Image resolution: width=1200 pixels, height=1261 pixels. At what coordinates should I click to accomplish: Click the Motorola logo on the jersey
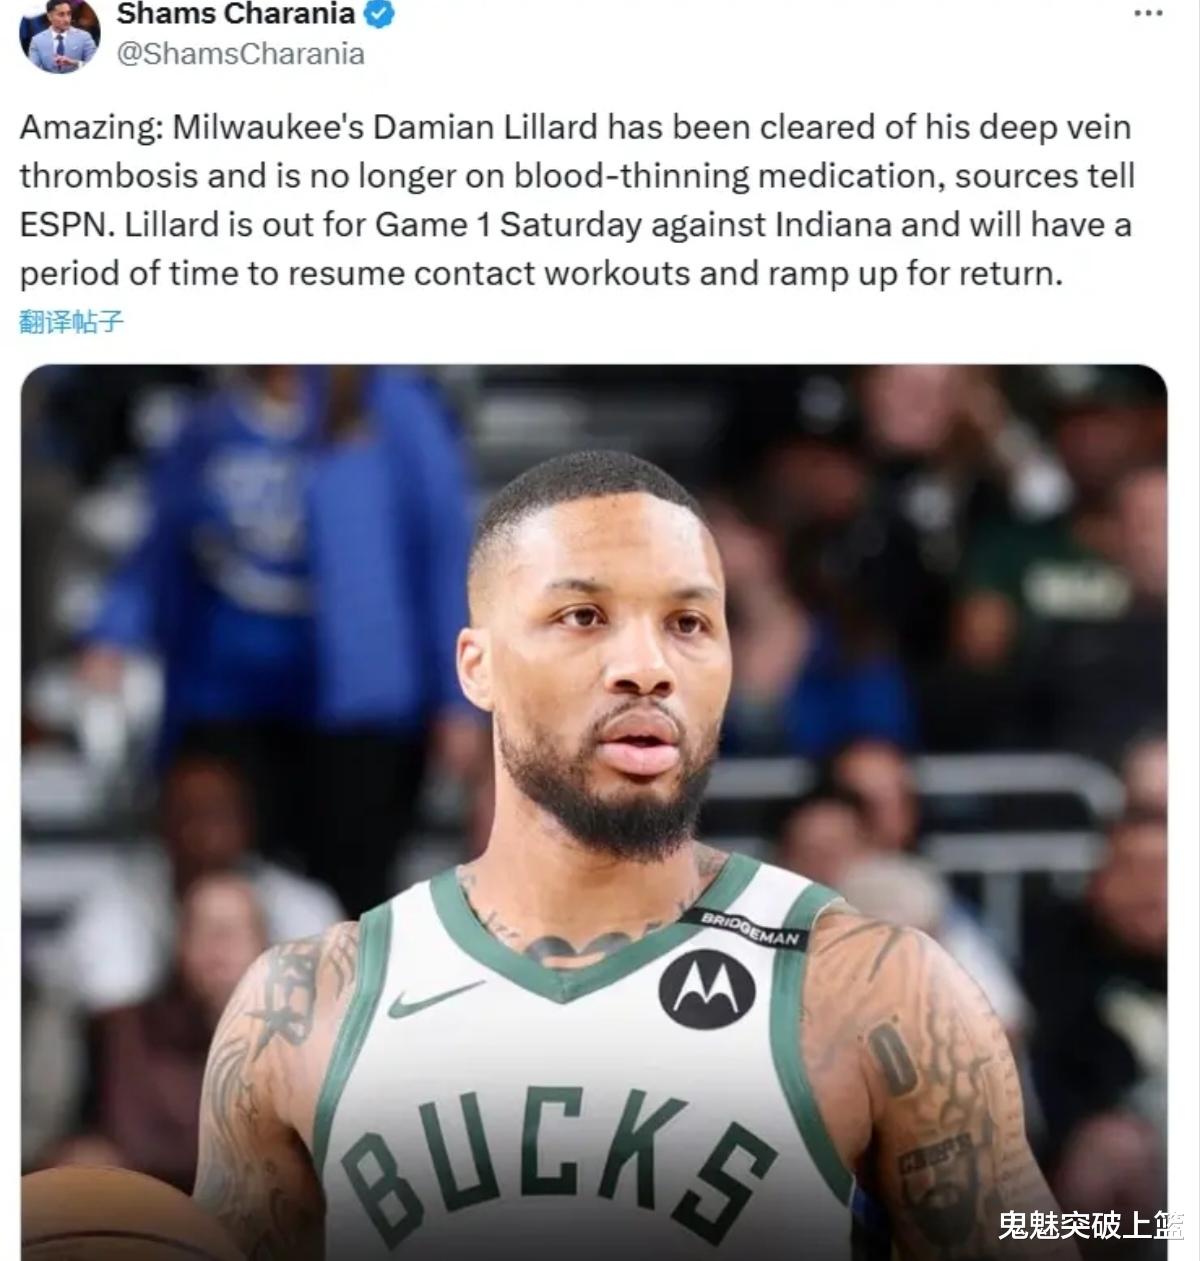click(x=706, y=988)
